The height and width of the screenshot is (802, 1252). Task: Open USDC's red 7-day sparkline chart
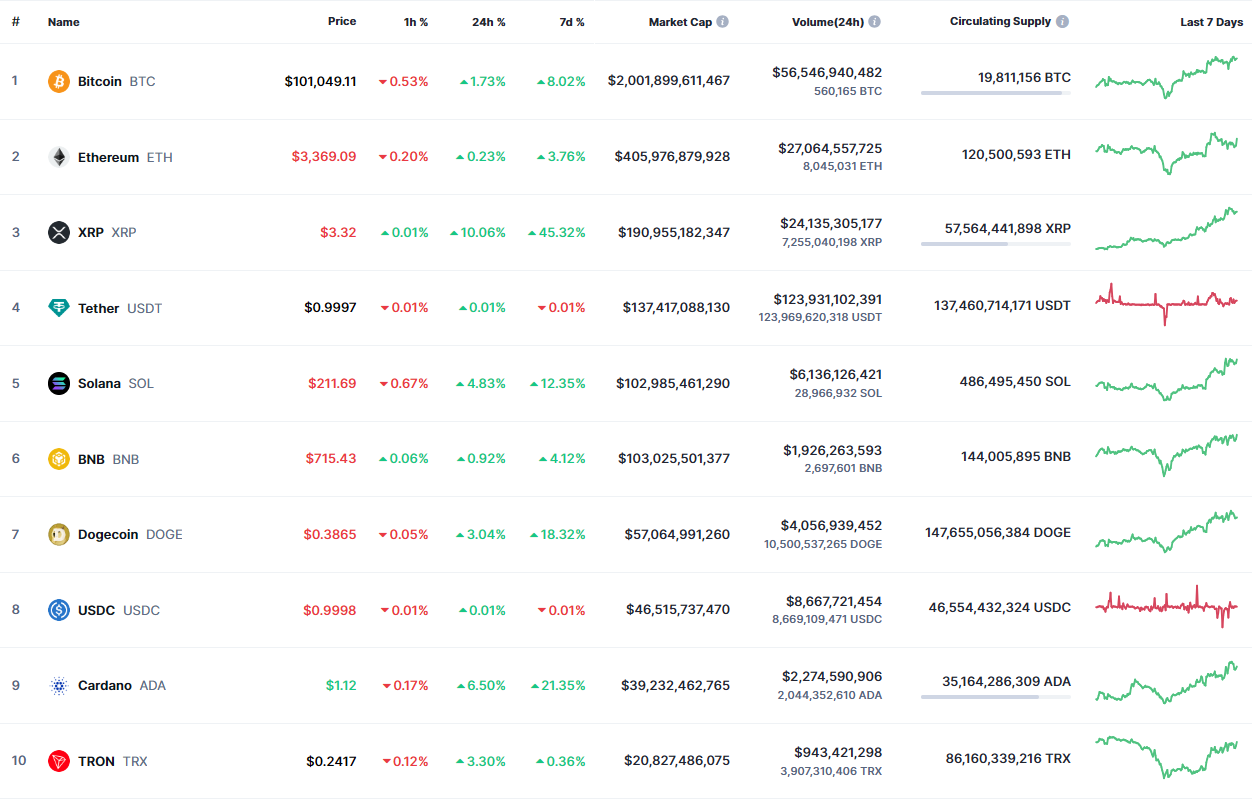[x=1166, y=605]
